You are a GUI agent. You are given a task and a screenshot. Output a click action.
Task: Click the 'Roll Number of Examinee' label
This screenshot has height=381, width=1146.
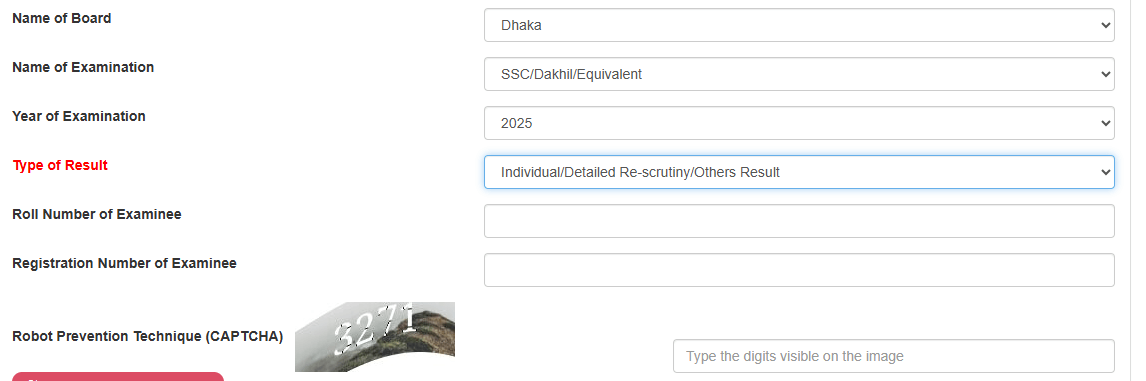click(97, 214)
